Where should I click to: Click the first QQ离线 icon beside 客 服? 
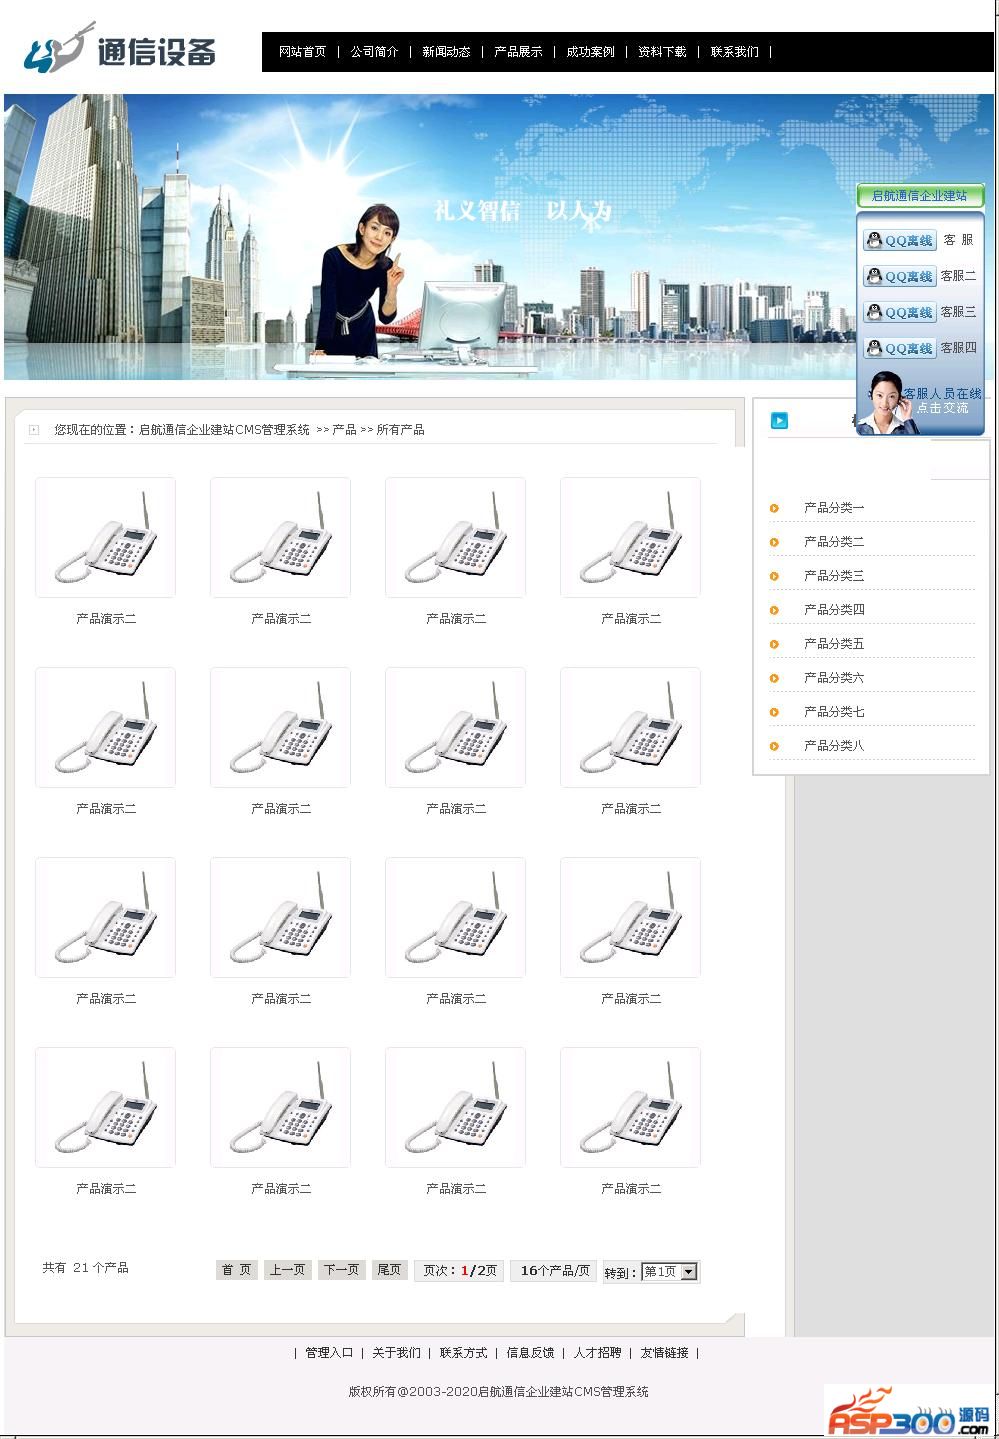click(899, 240)
